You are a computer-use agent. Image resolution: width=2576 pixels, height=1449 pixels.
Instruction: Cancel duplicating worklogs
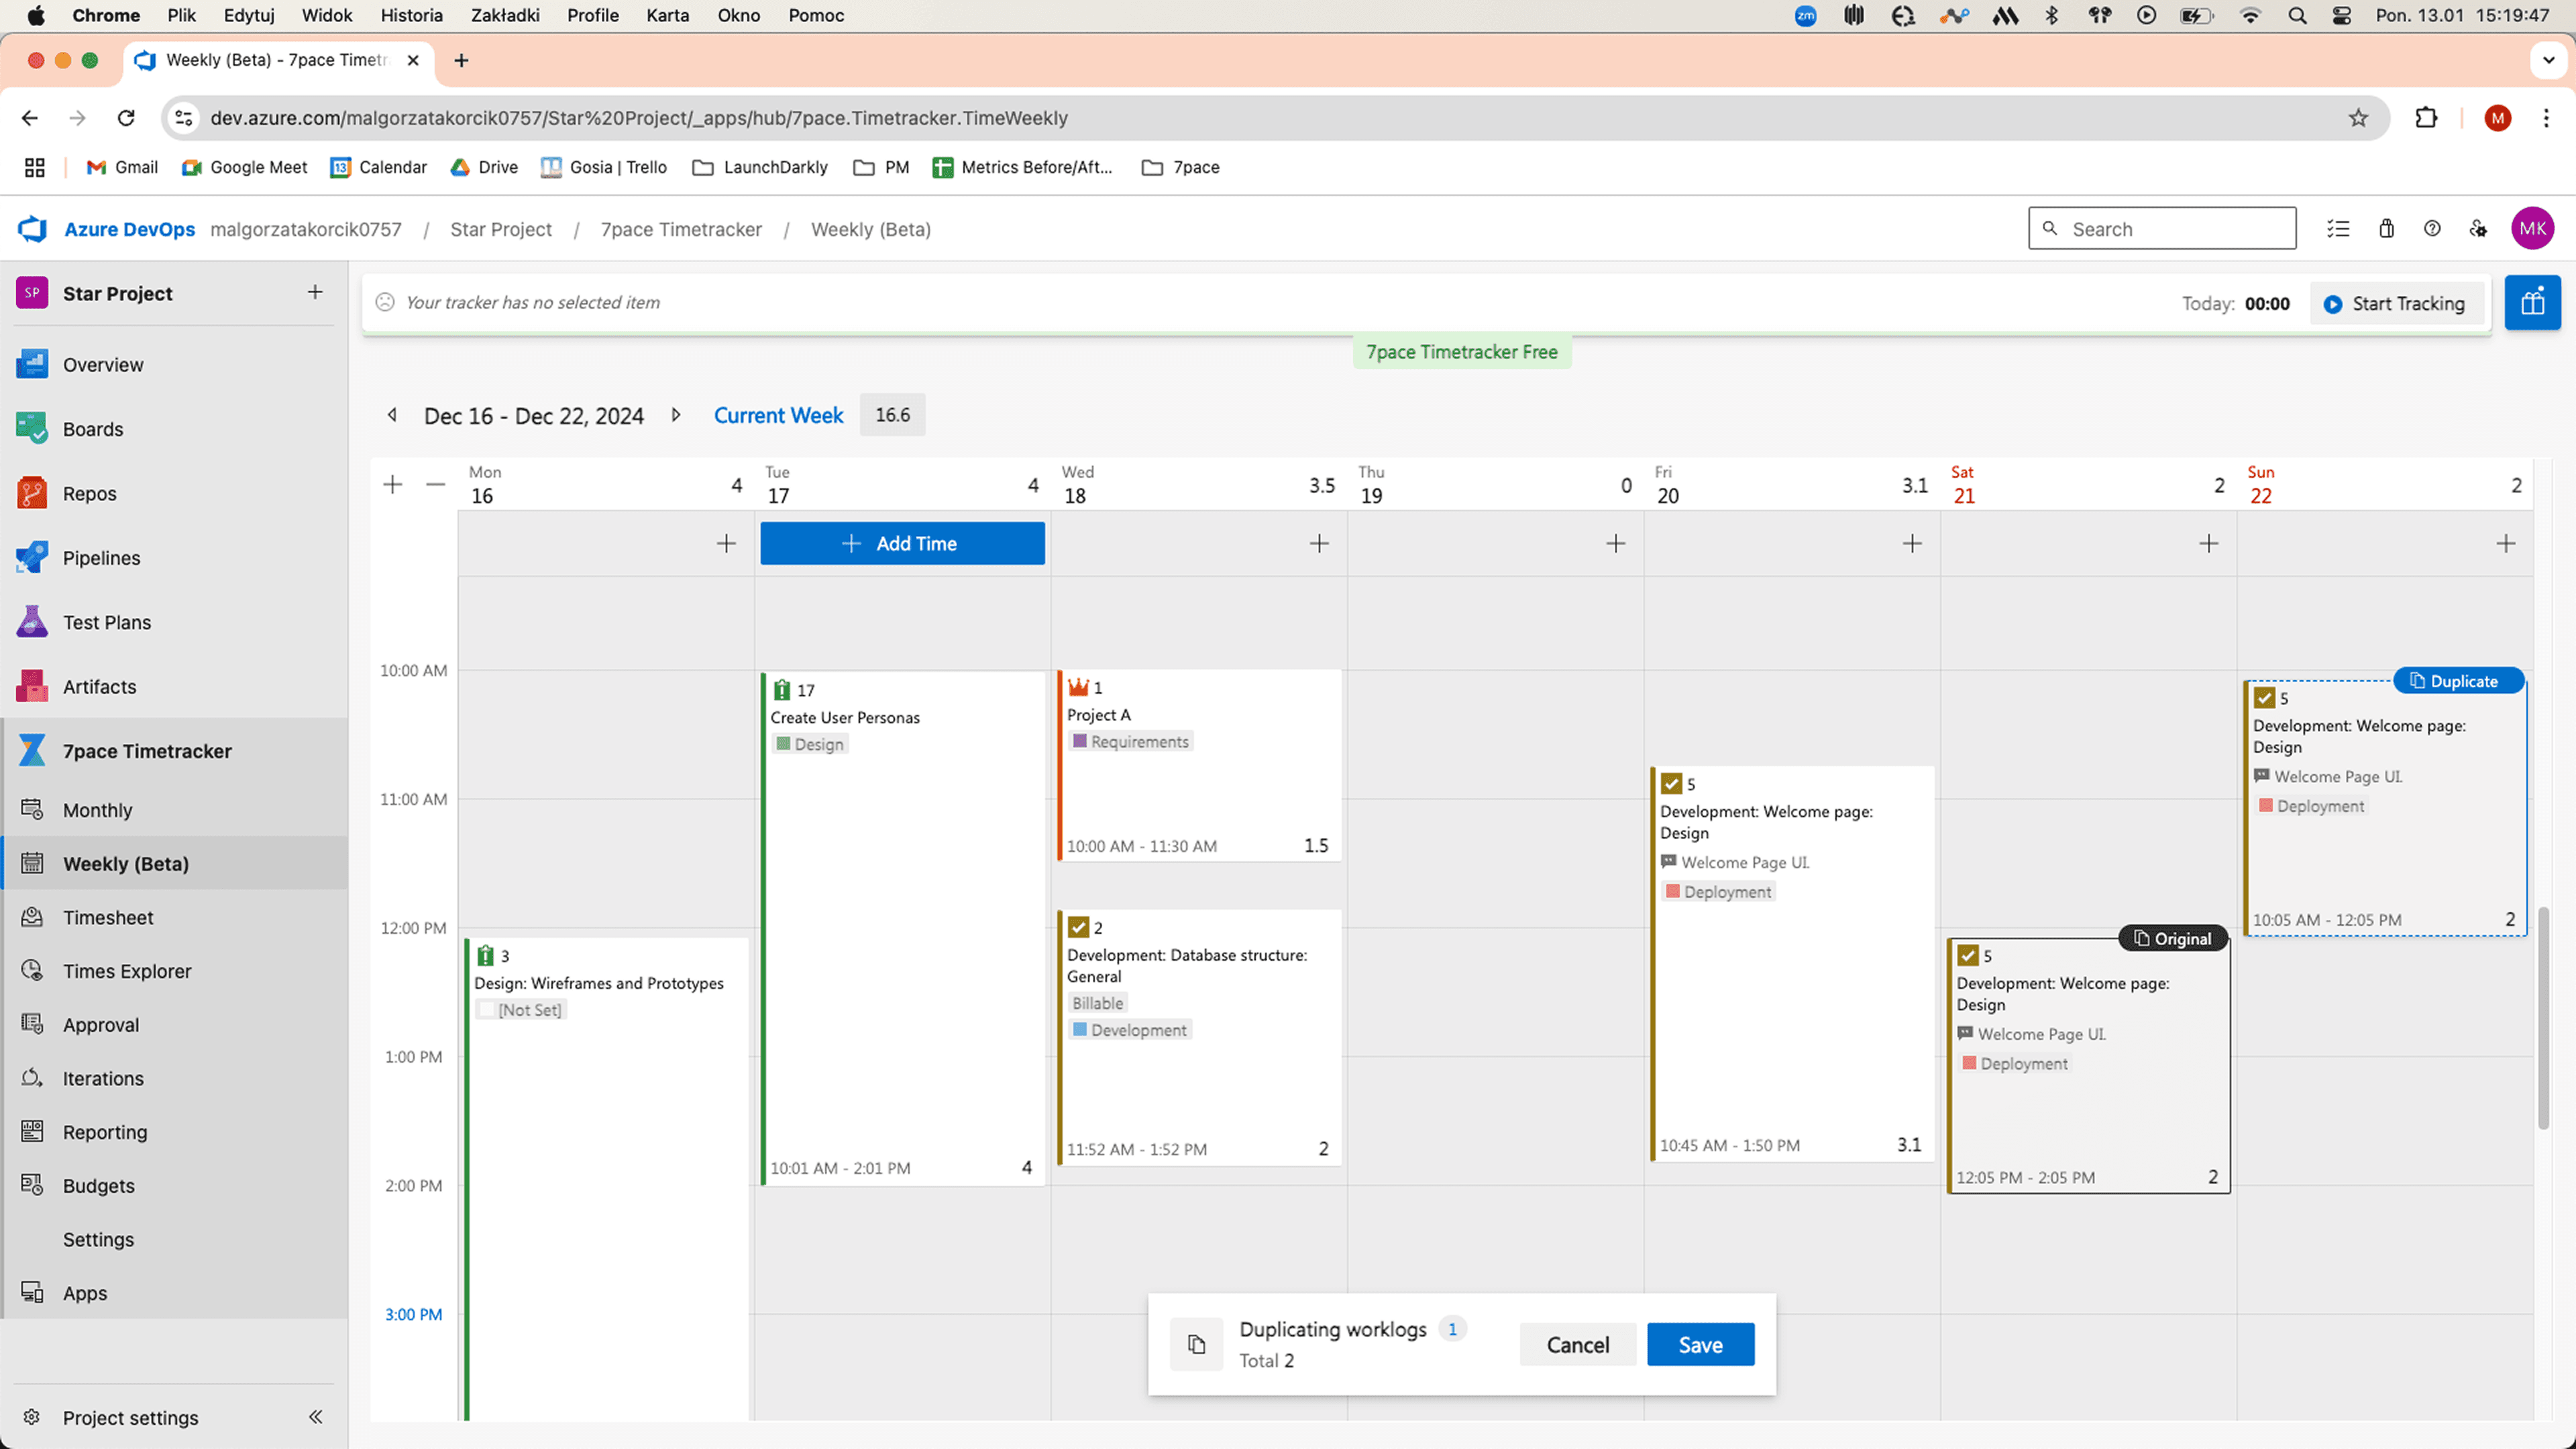pos(1577,1345)
